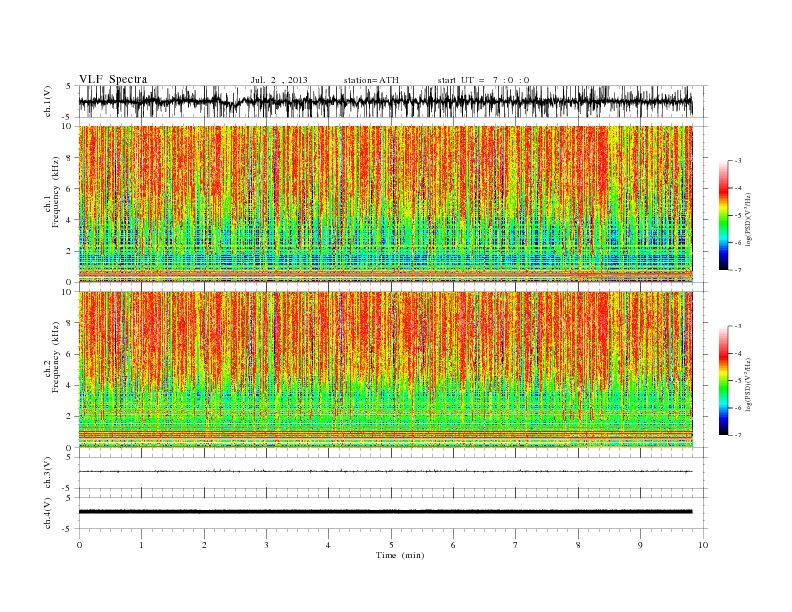The width and height of the screenshot is (792, 612).
Task: Click the "5" tick on the time axis
Action: (391, 545)
